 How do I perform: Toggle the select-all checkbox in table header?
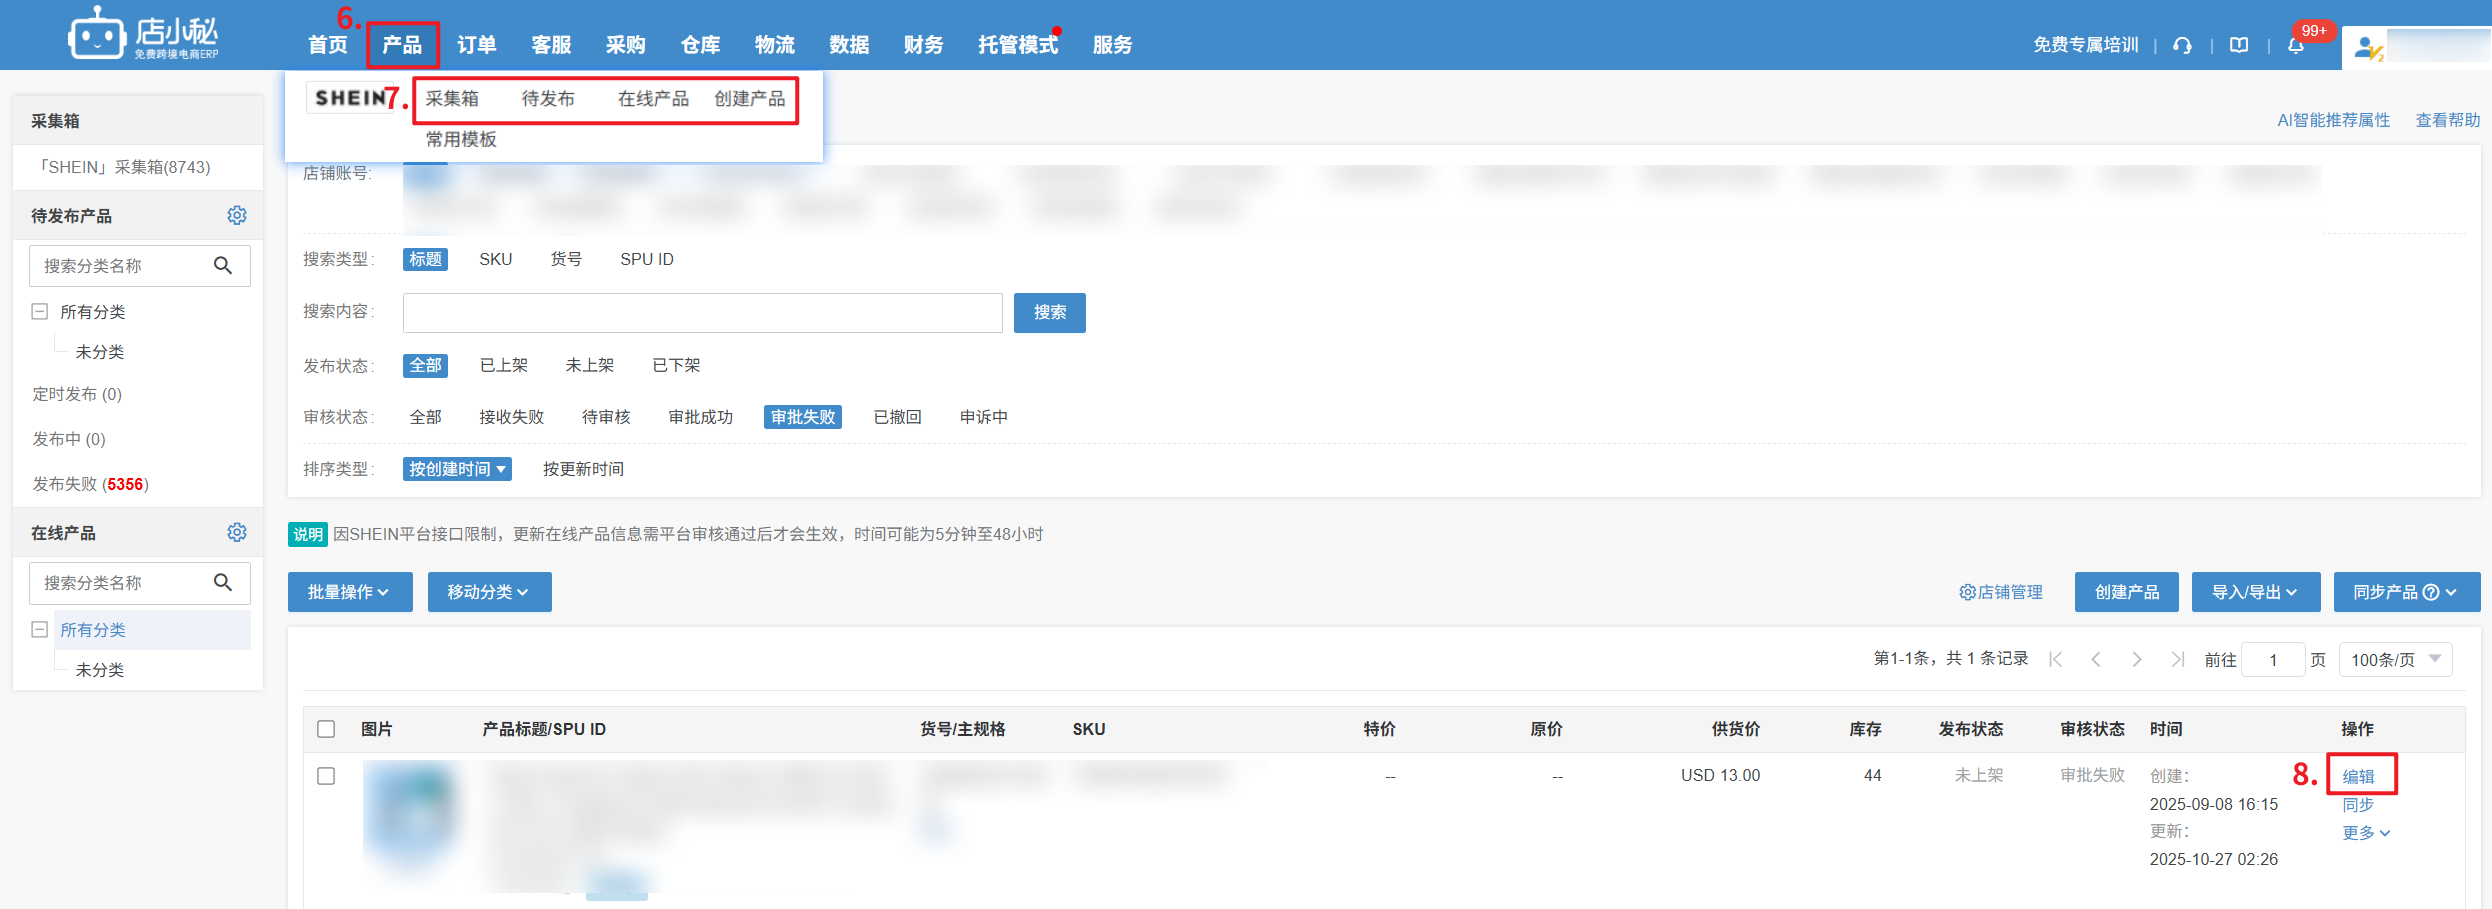326,729
